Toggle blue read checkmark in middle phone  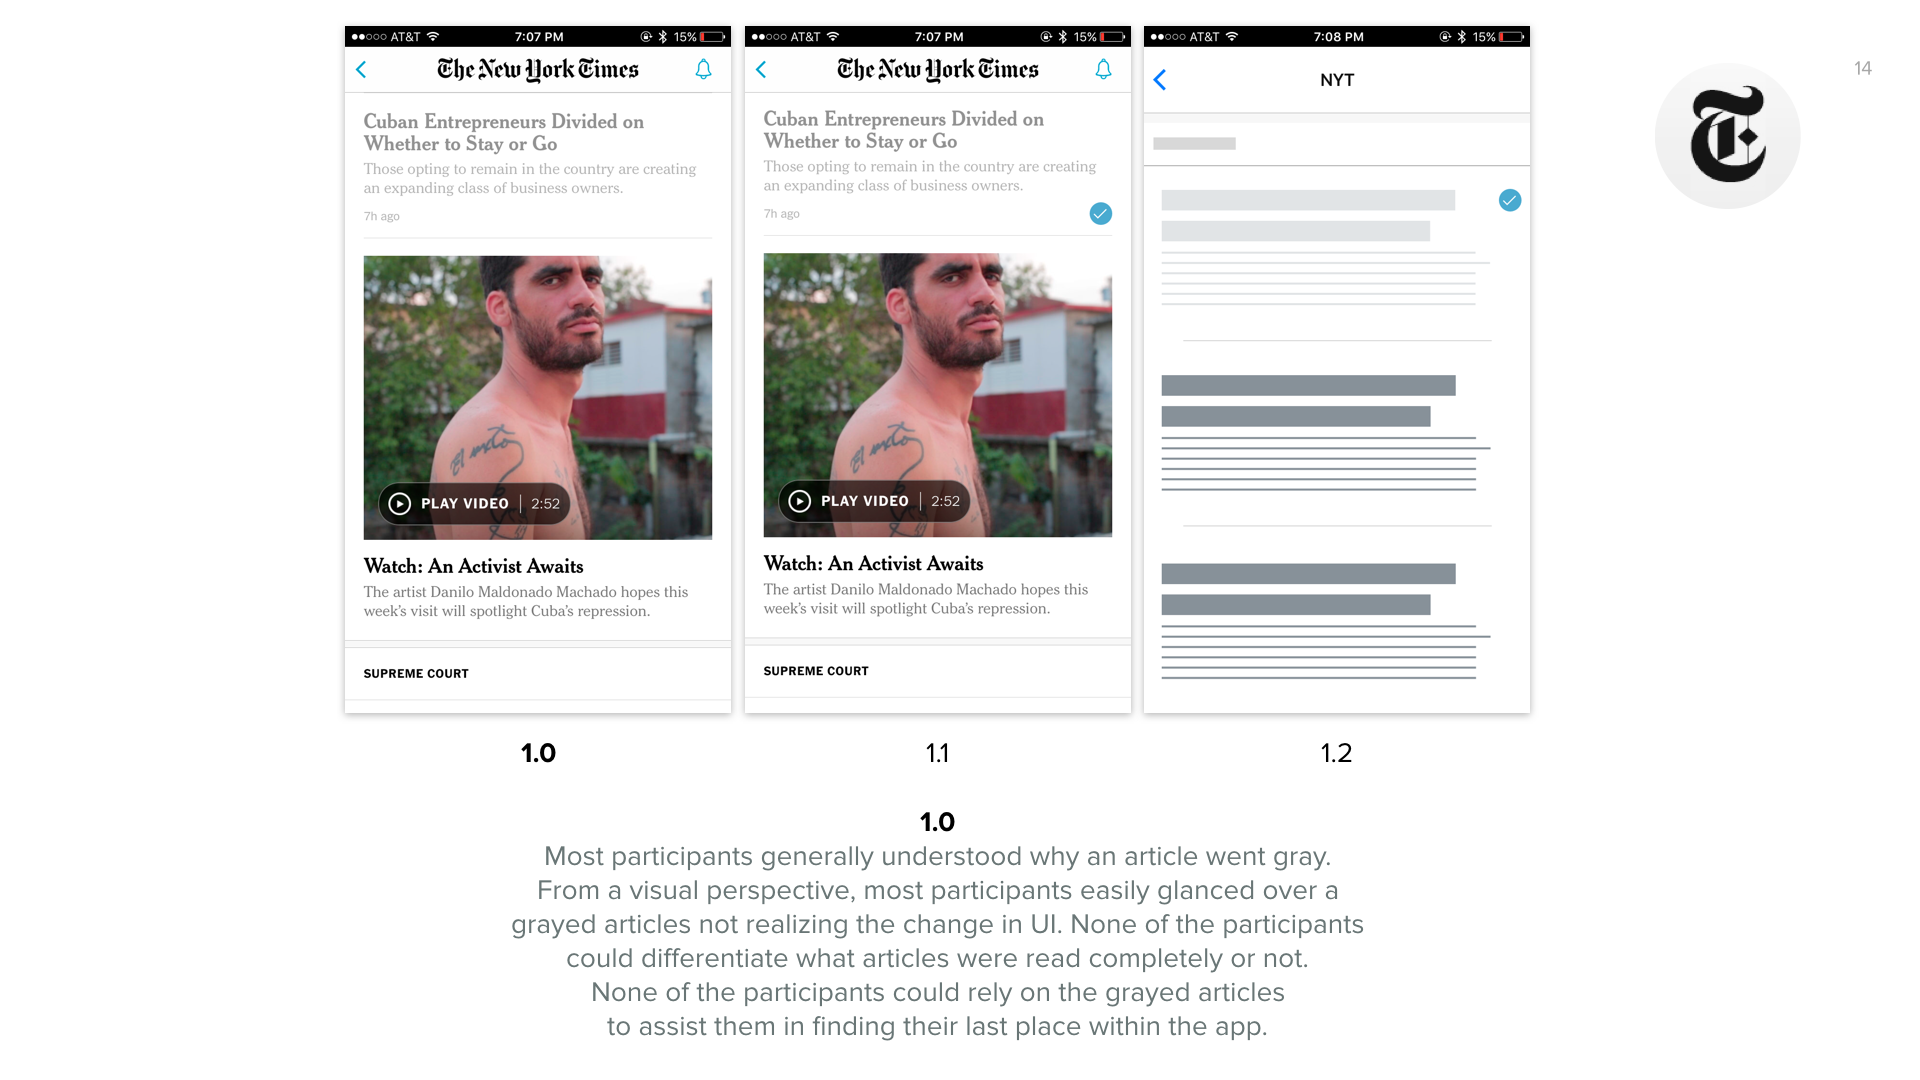[1100, 214]
